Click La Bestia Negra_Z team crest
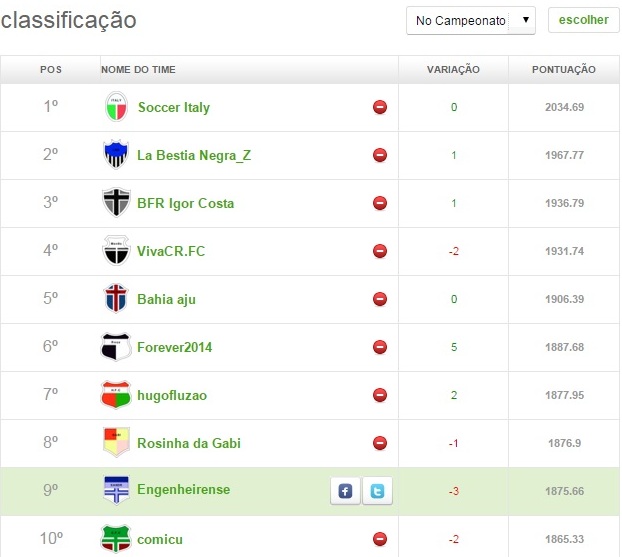622x557 pixels. pyautogui.click(x=117, y=155)
